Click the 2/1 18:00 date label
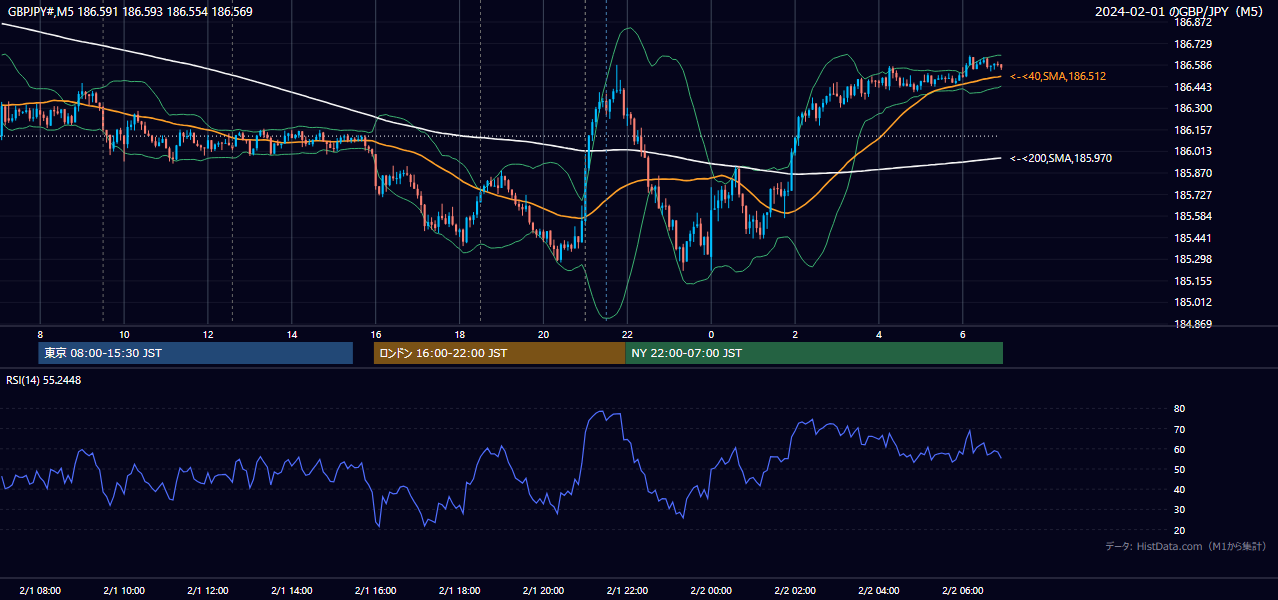This screenshot has width=1278, height=600. (x=459, y=590)
